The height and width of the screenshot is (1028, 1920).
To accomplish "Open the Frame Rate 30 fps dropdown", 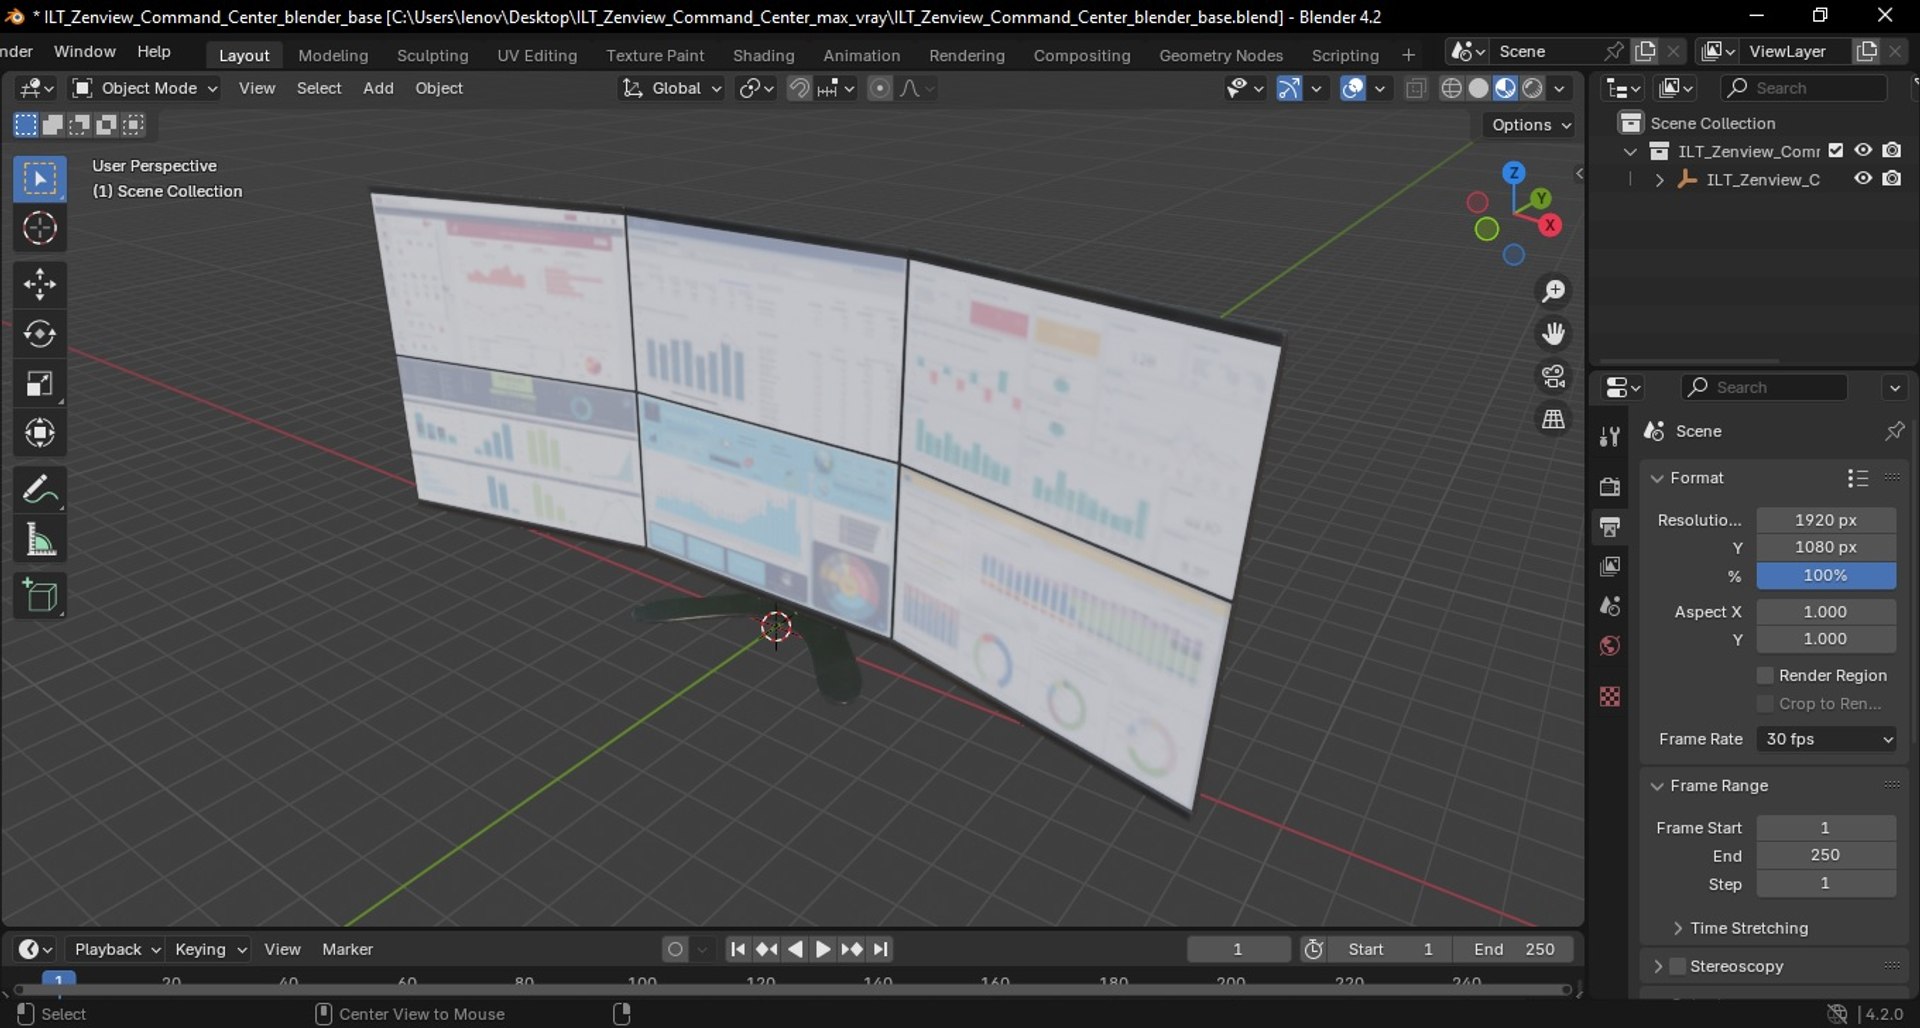I will [x=1826, y=739].
